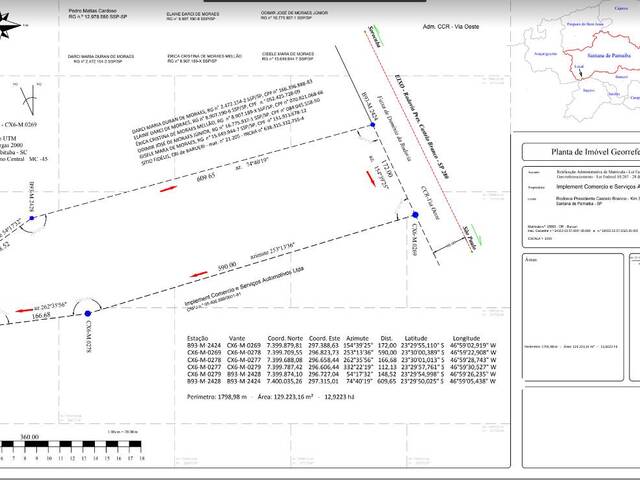
Task: Click the 'azimute 253°13'36"' label on the drawing
Action: [x=273, y=251]
